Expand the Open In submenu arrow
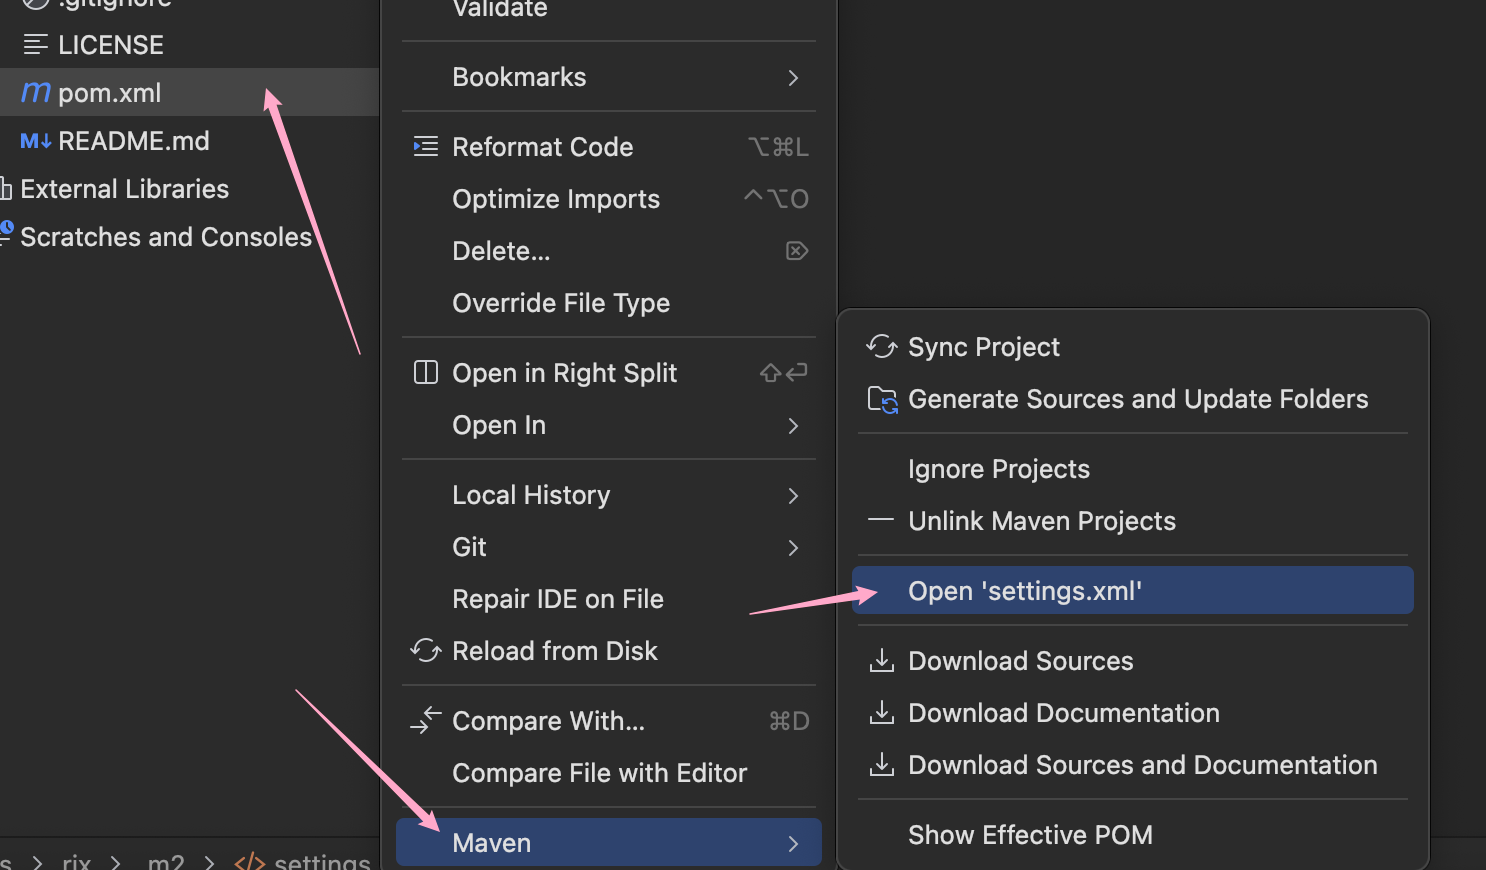 coord(793,425)
